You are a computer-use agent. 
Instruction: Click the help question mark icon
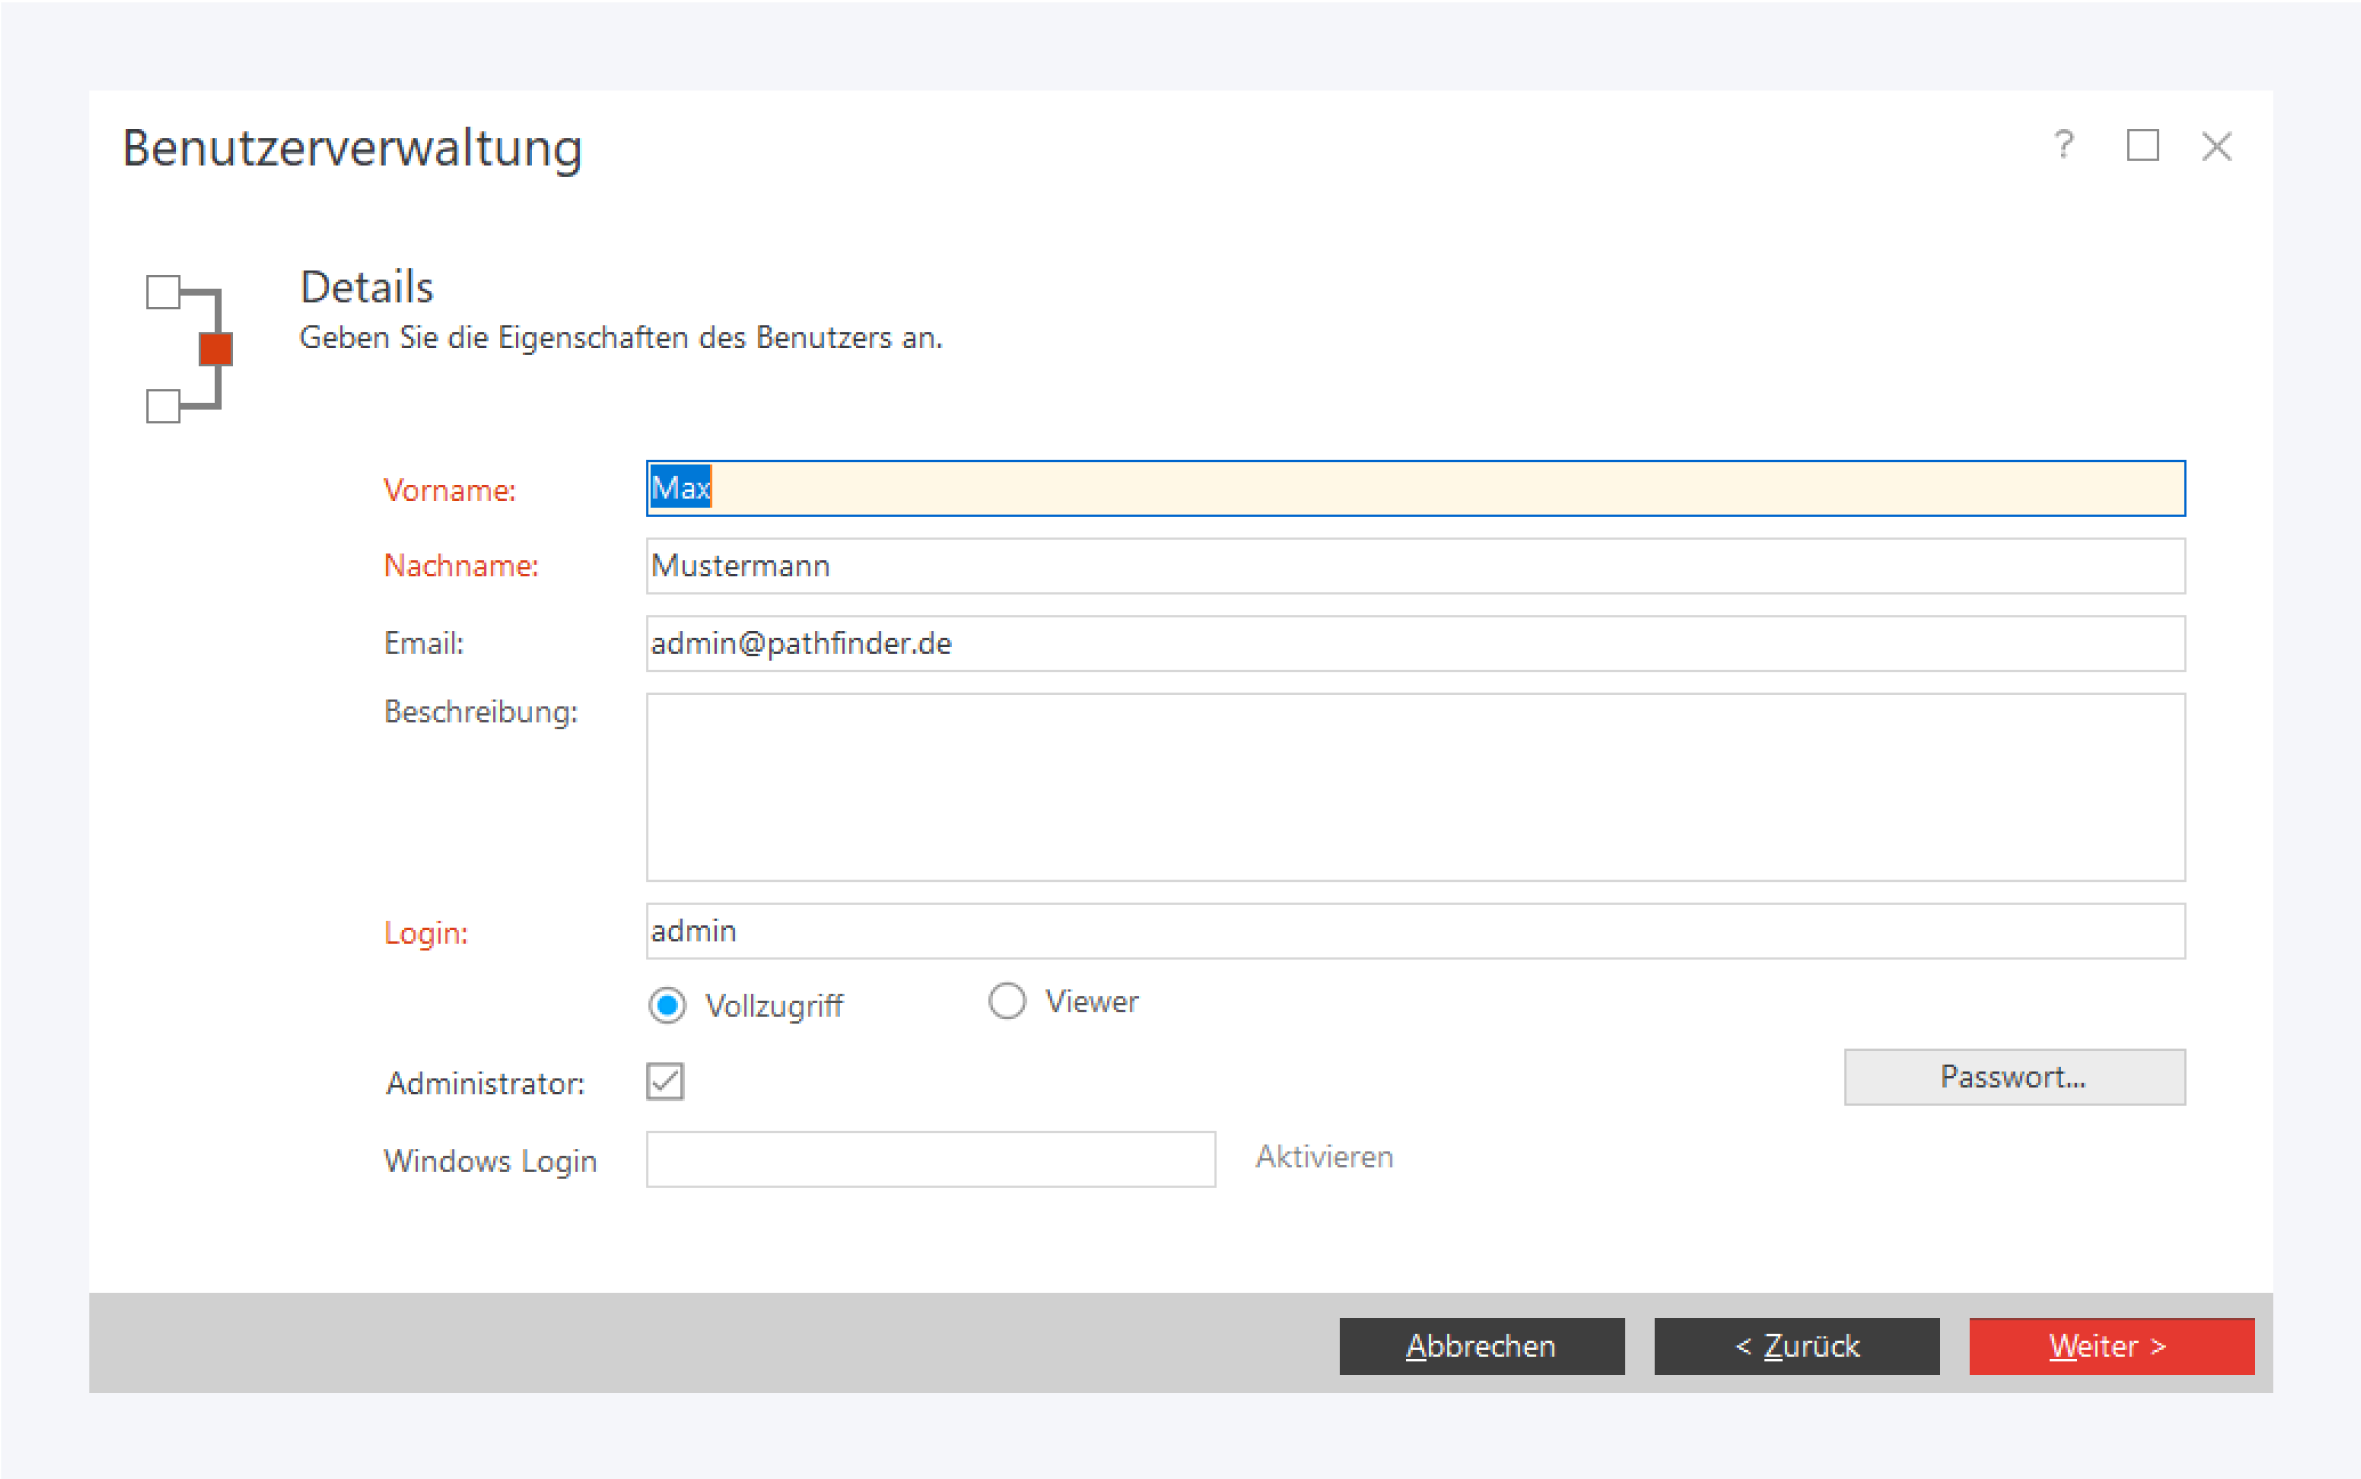click(x=2064, y=146)
